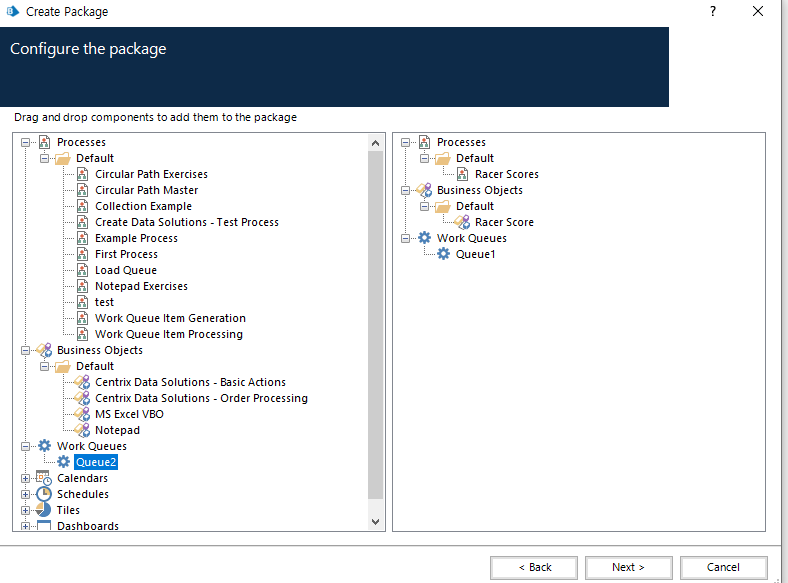
Task: Select Queue2 in Work Queues
Action: click(95, 462)
